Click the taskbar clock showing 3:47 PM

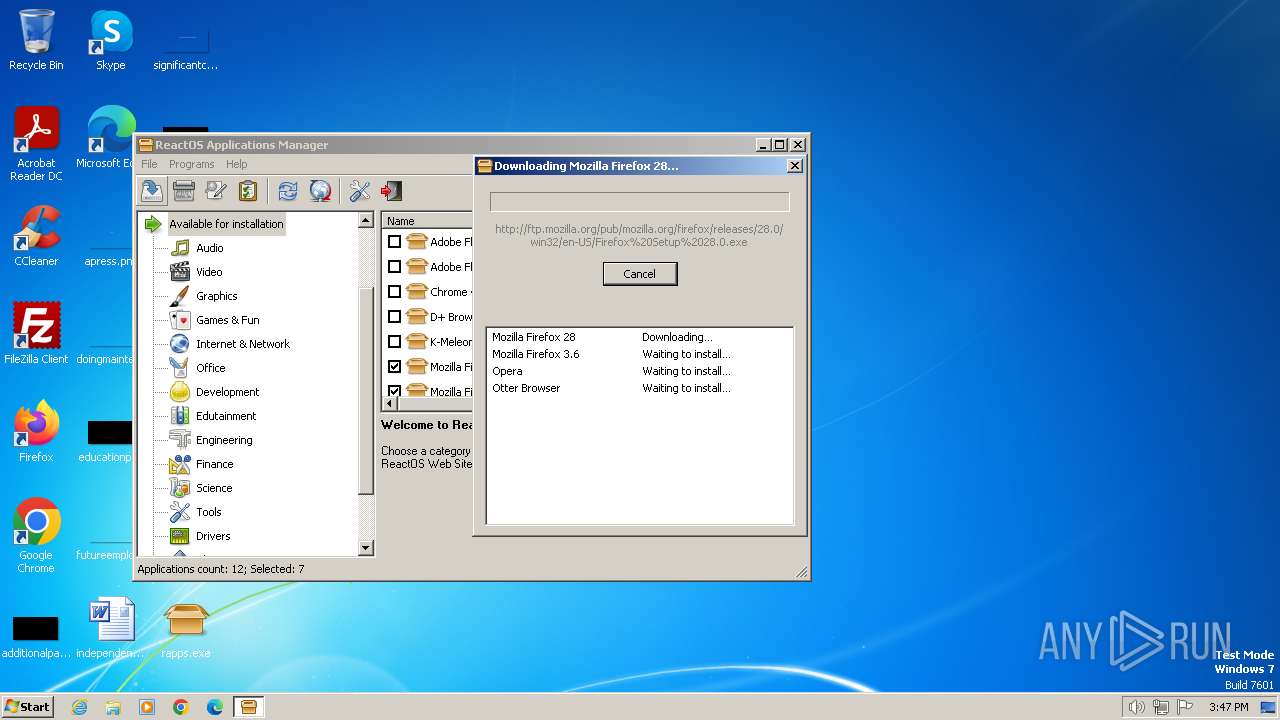pos(1228,707)
